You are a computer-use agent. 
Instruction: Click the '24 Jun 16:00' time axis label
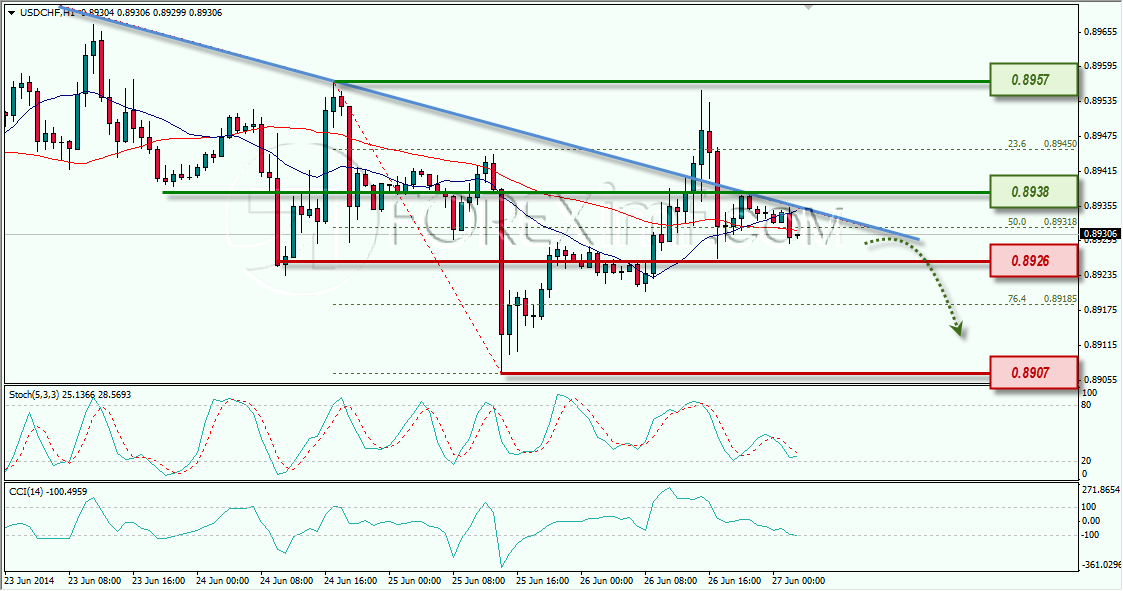coord(351,581)
